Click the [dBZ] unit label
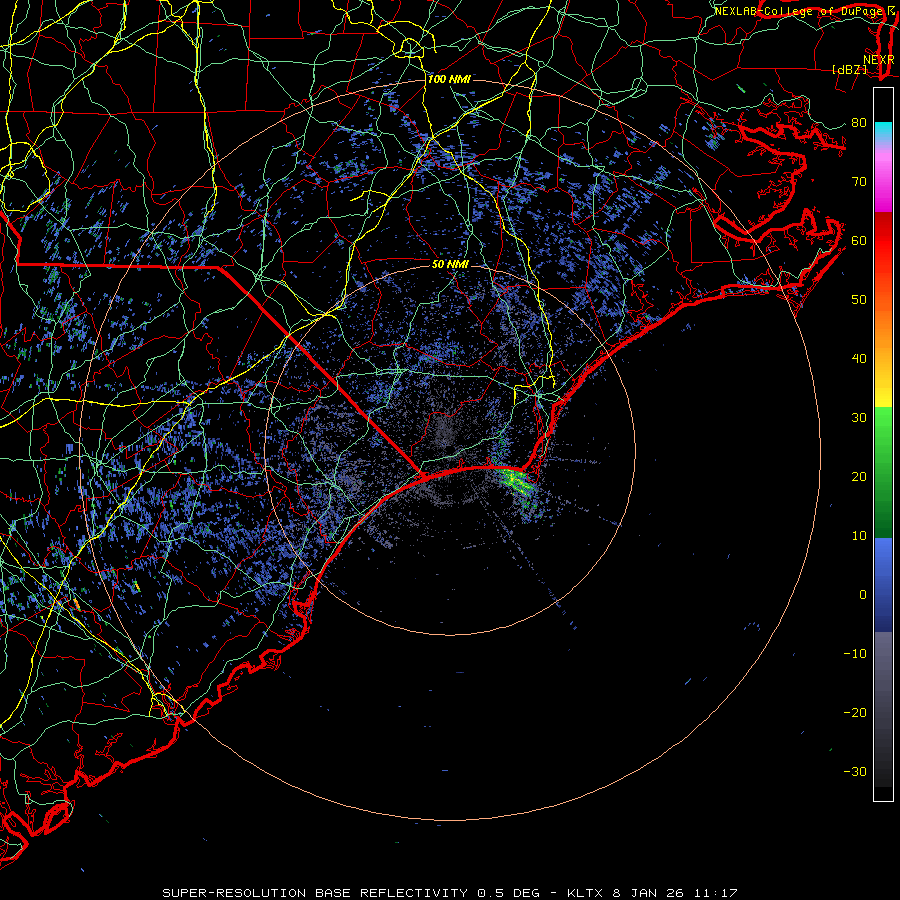The image size is (900, 900). point(849,69)
